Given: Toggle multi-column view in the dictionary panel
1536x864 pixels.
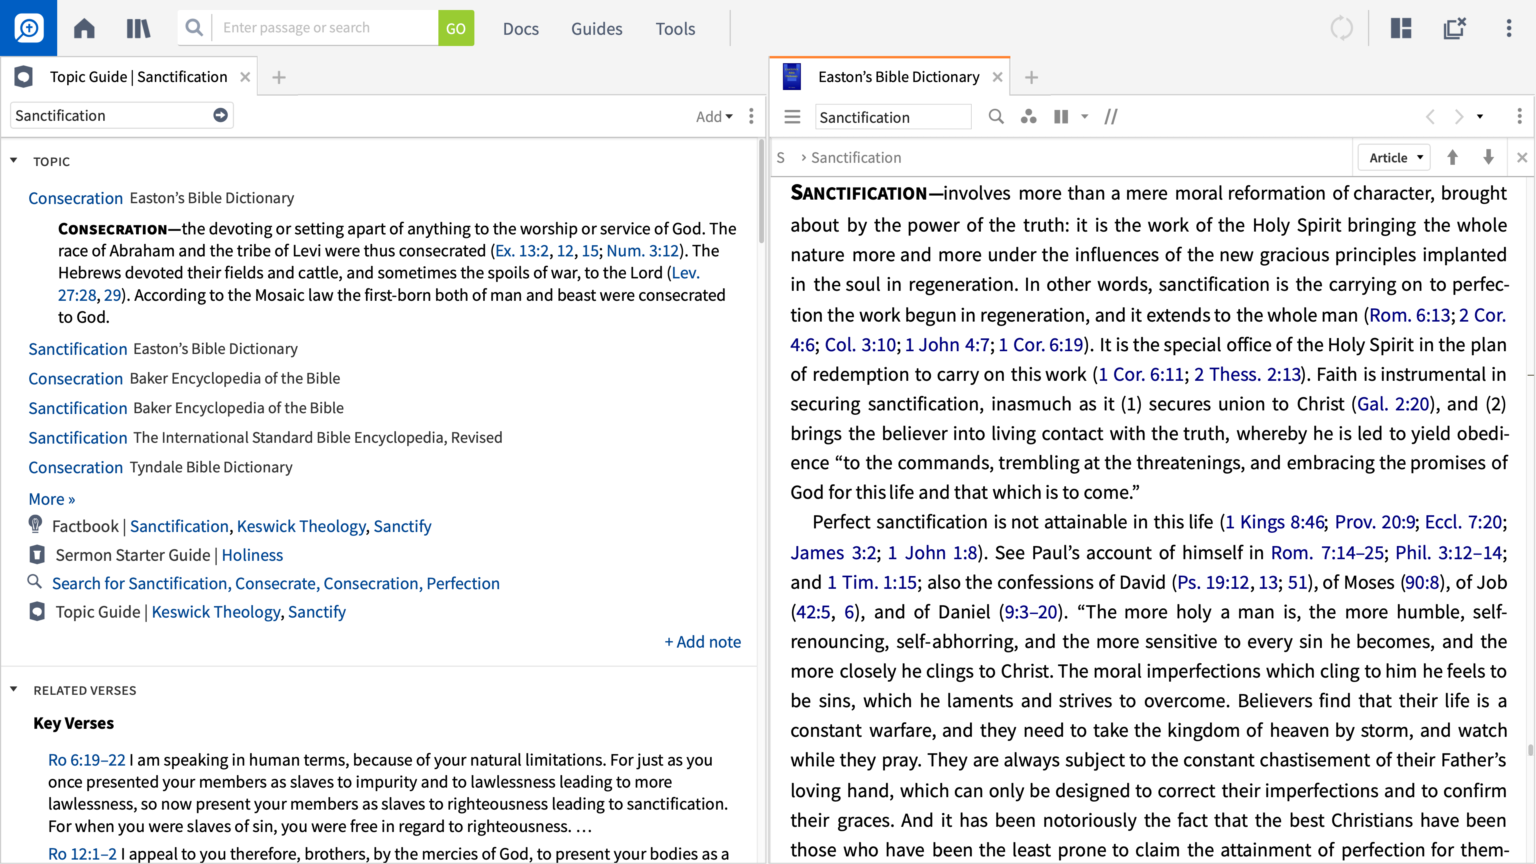Looking at the screenshot, I should (x=1061, y=117).
